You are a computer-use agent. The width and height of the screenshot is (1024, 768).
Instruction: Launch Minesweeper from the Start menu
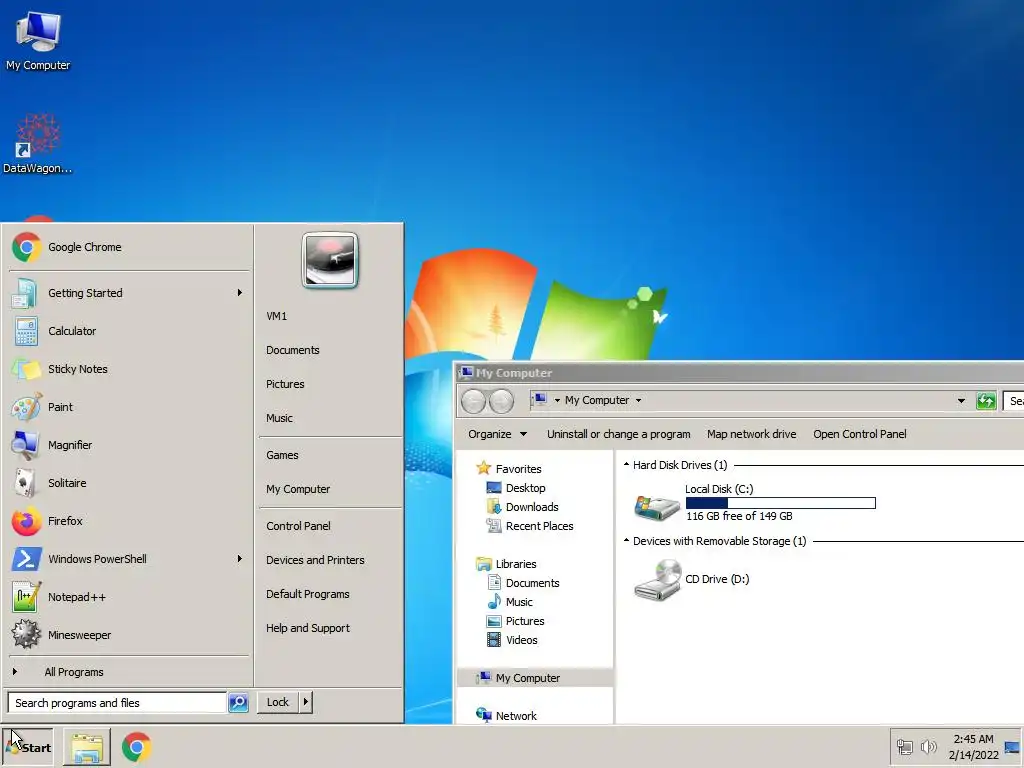tap(129, 635)
